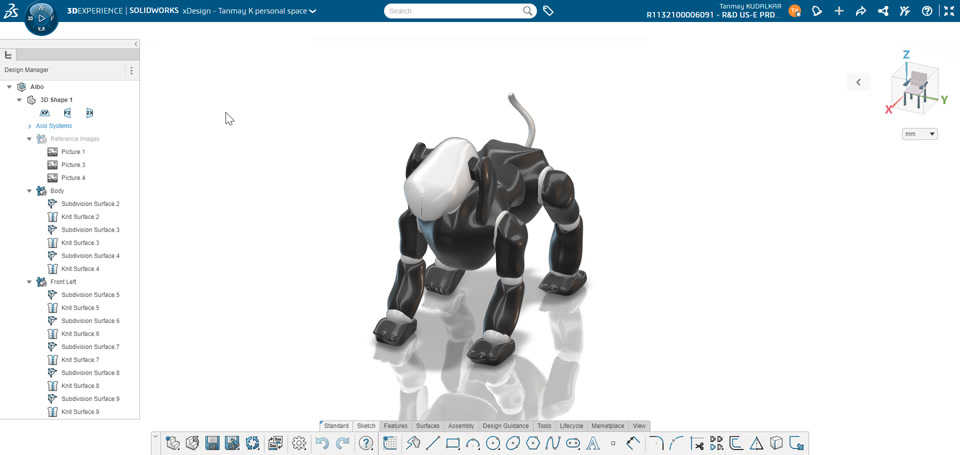The height and width of the screenshot is (455, 960).
Task: Open settings gear in the action bar
Action: click(x=299, y=443)
